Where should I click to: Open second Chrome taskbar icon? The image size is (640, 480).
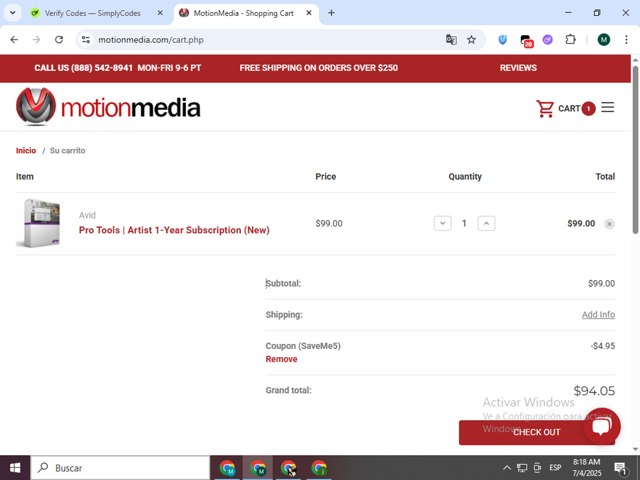(258, 468)
